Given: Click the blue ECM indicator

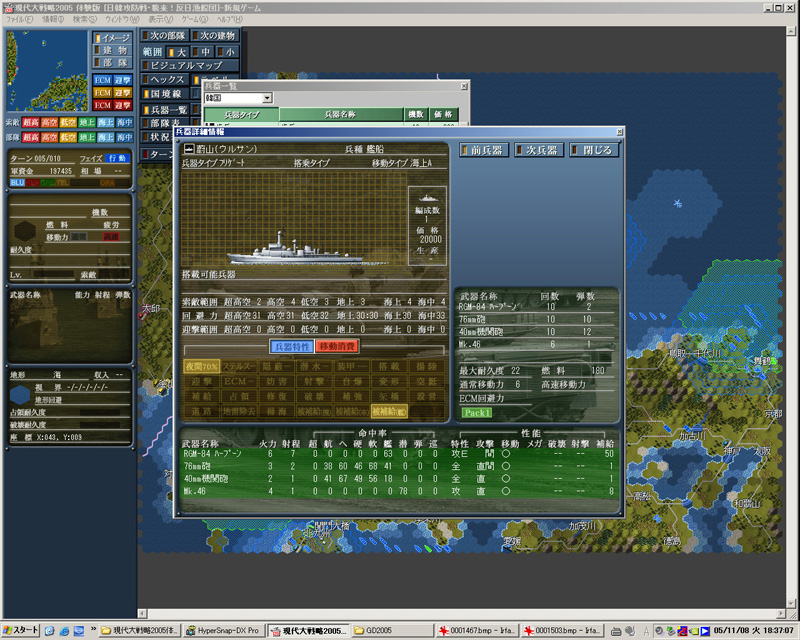Looking at the screenshot, I should (x=103, y=80).
